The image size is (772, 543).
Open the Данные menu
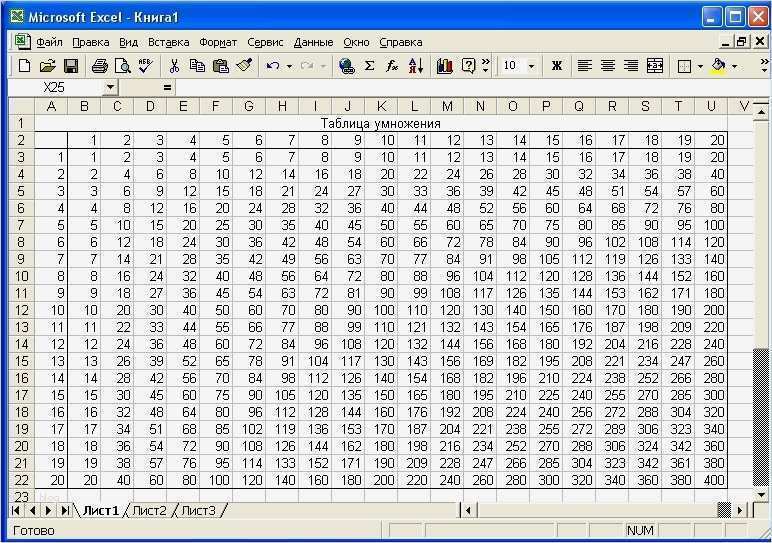click(x=314, y=42)
